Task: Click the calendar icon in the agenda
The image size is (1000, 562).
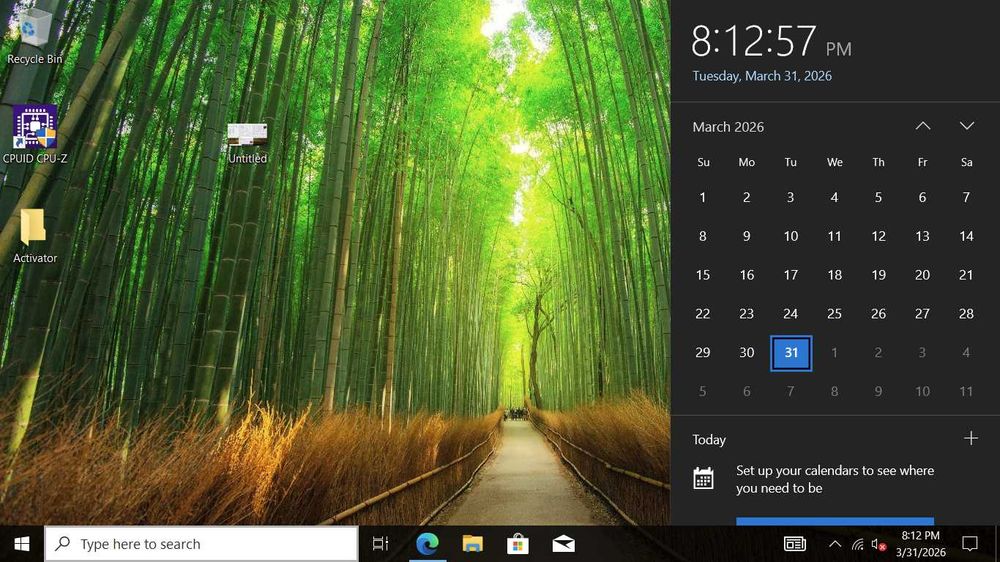Action: click(703, 478)
